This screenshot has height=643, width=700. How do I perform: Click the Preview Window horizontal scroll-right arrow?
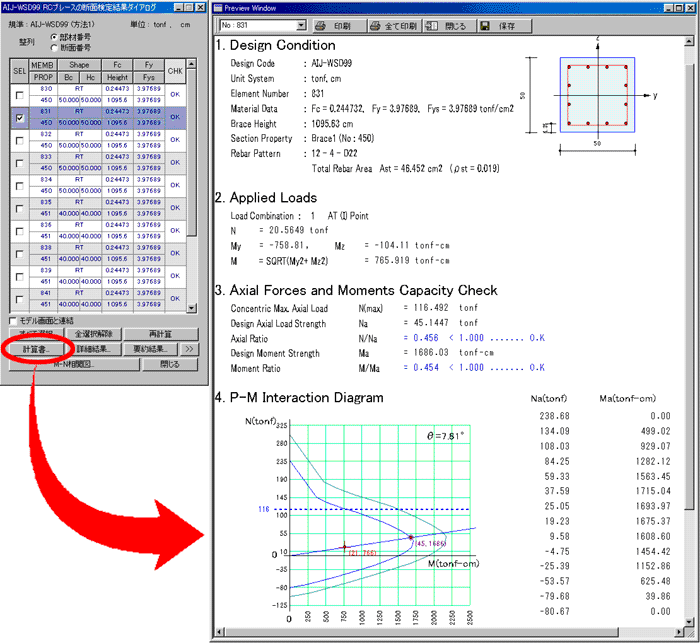pyautogui.click(x=679, y=632)
